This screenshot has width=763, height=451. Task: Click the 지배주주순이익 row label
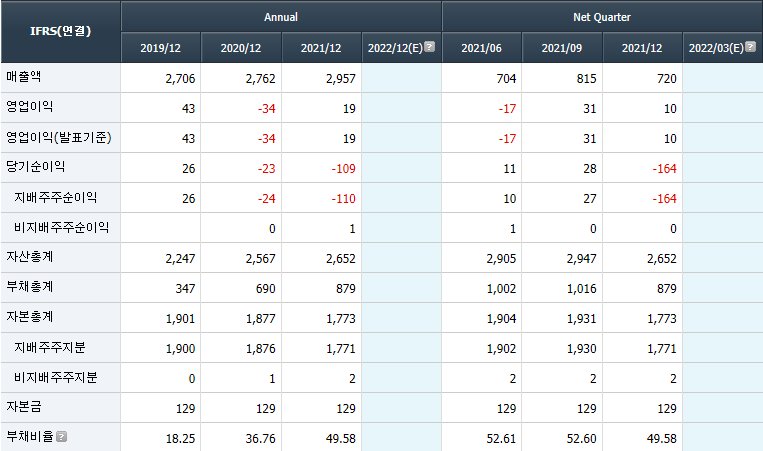(x=55, y=198)
